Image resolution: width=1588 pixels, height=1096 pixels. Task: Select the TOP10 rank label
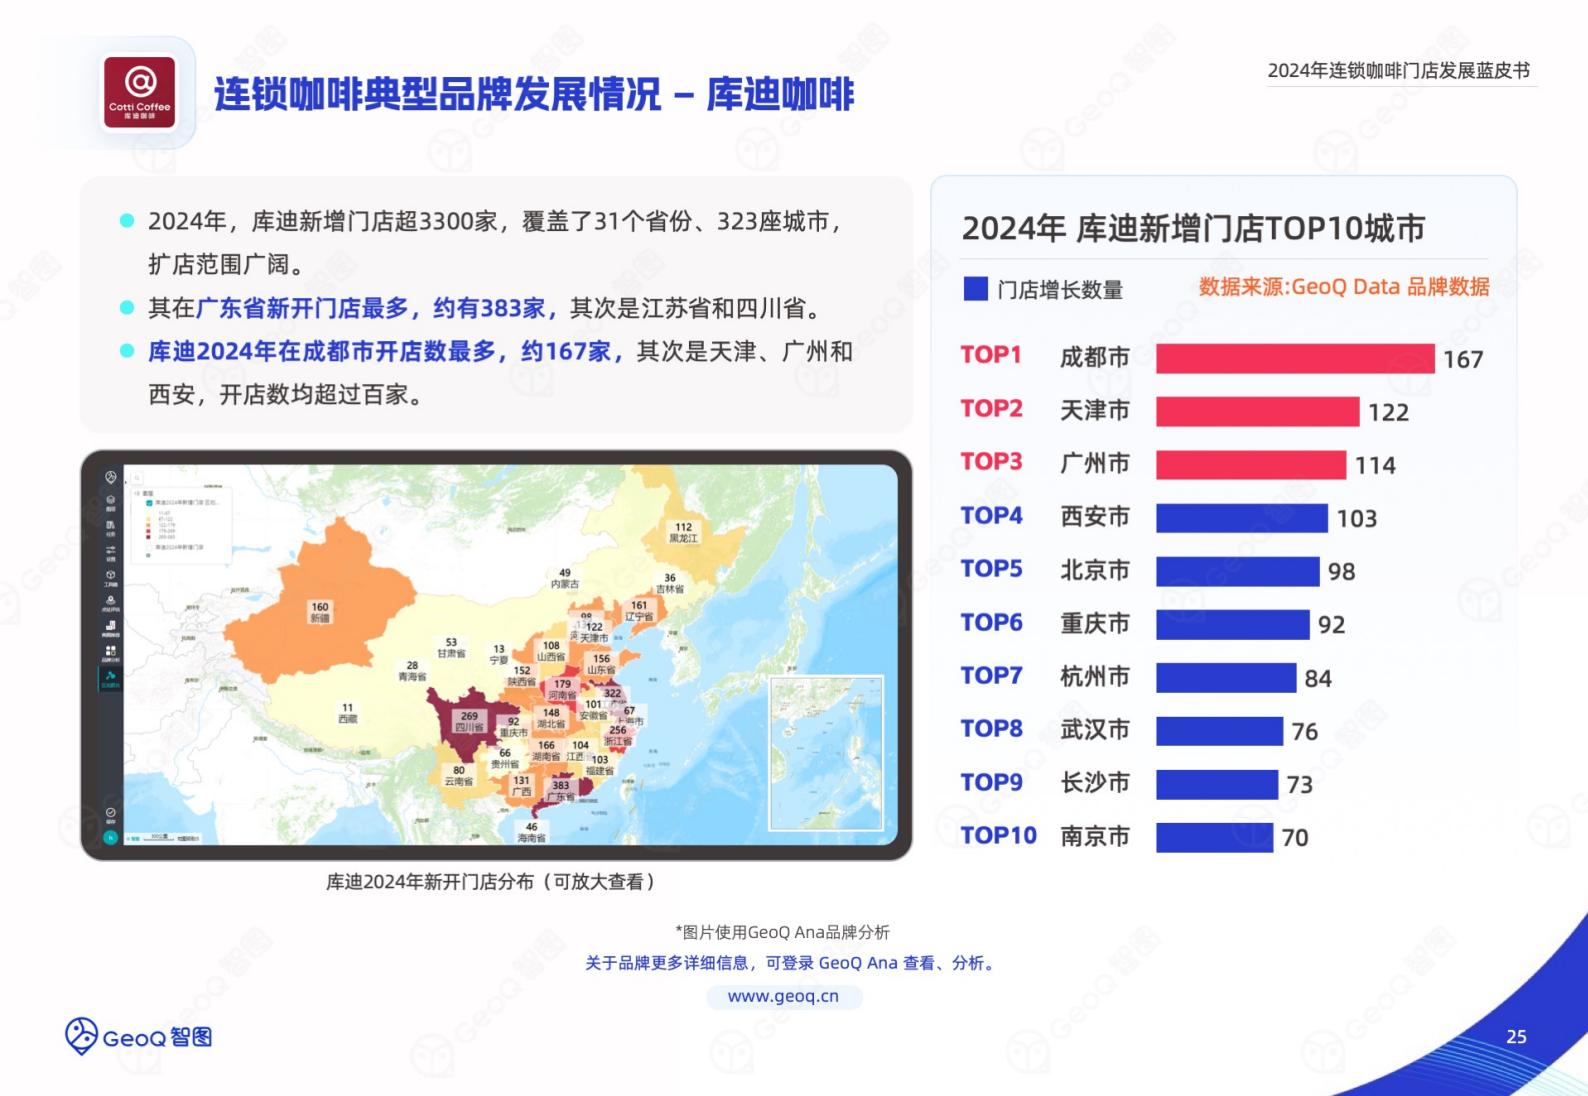pyautogui.click(x=998, y=835)
